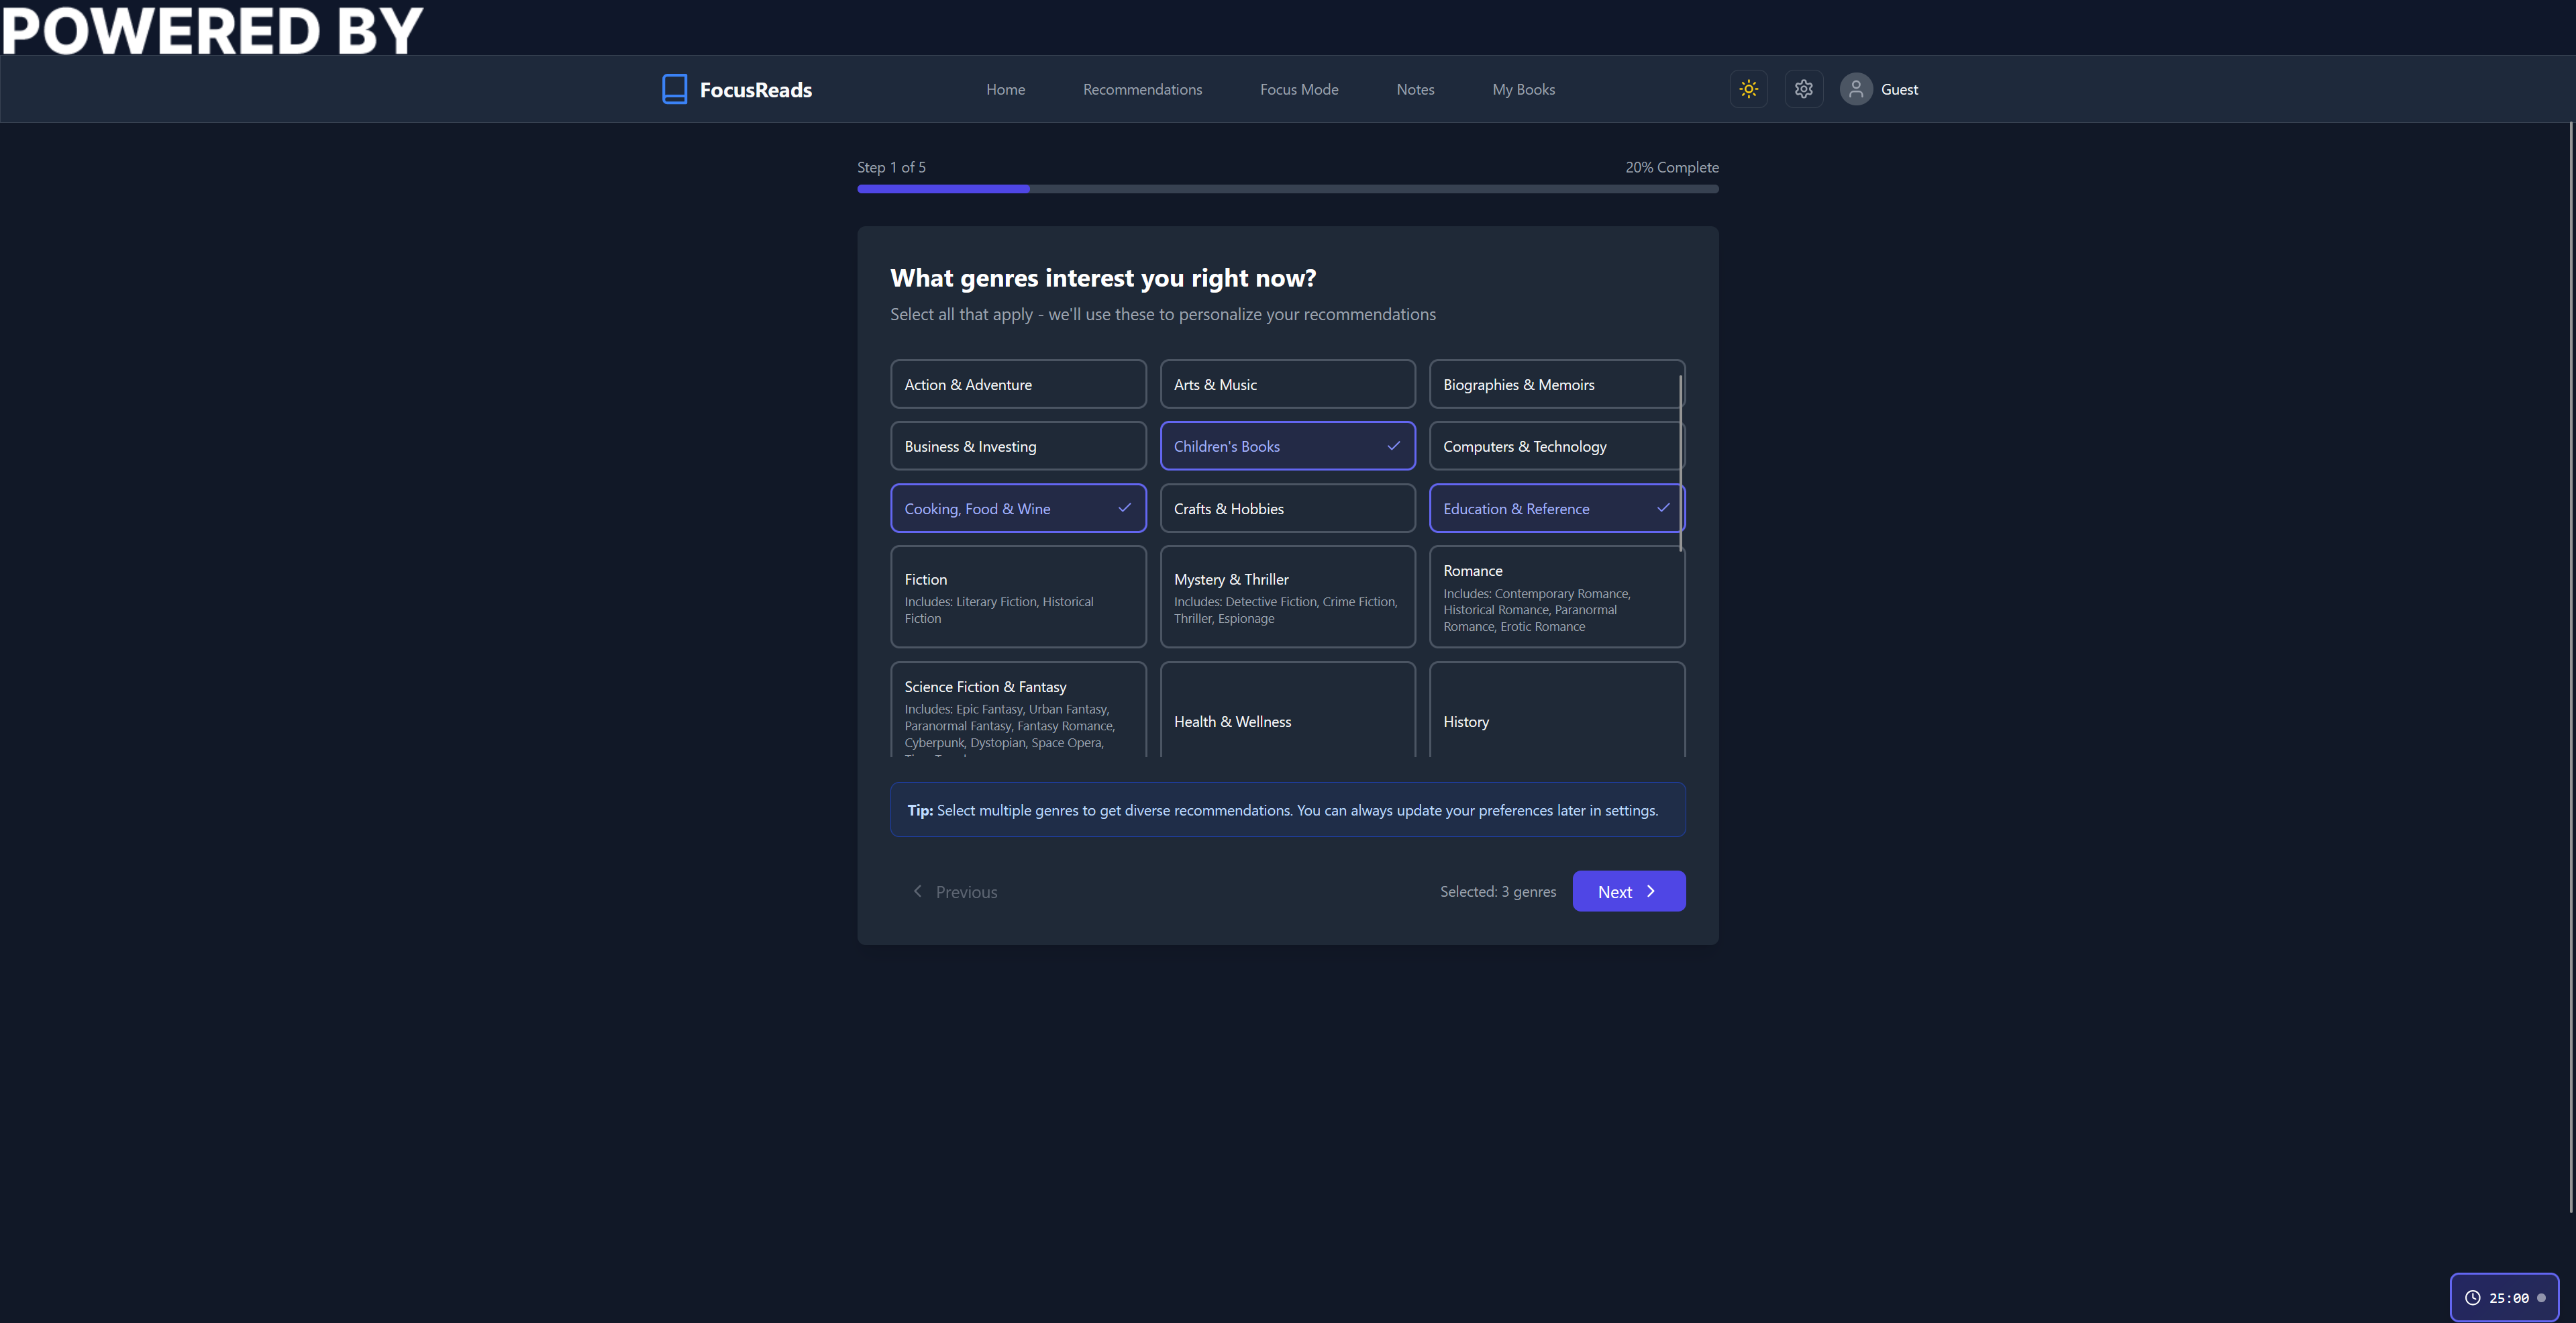Click the right chevron on Next
Image resolution: width=2576 pixels, height=1323 pixels.
coord(1651,891)
